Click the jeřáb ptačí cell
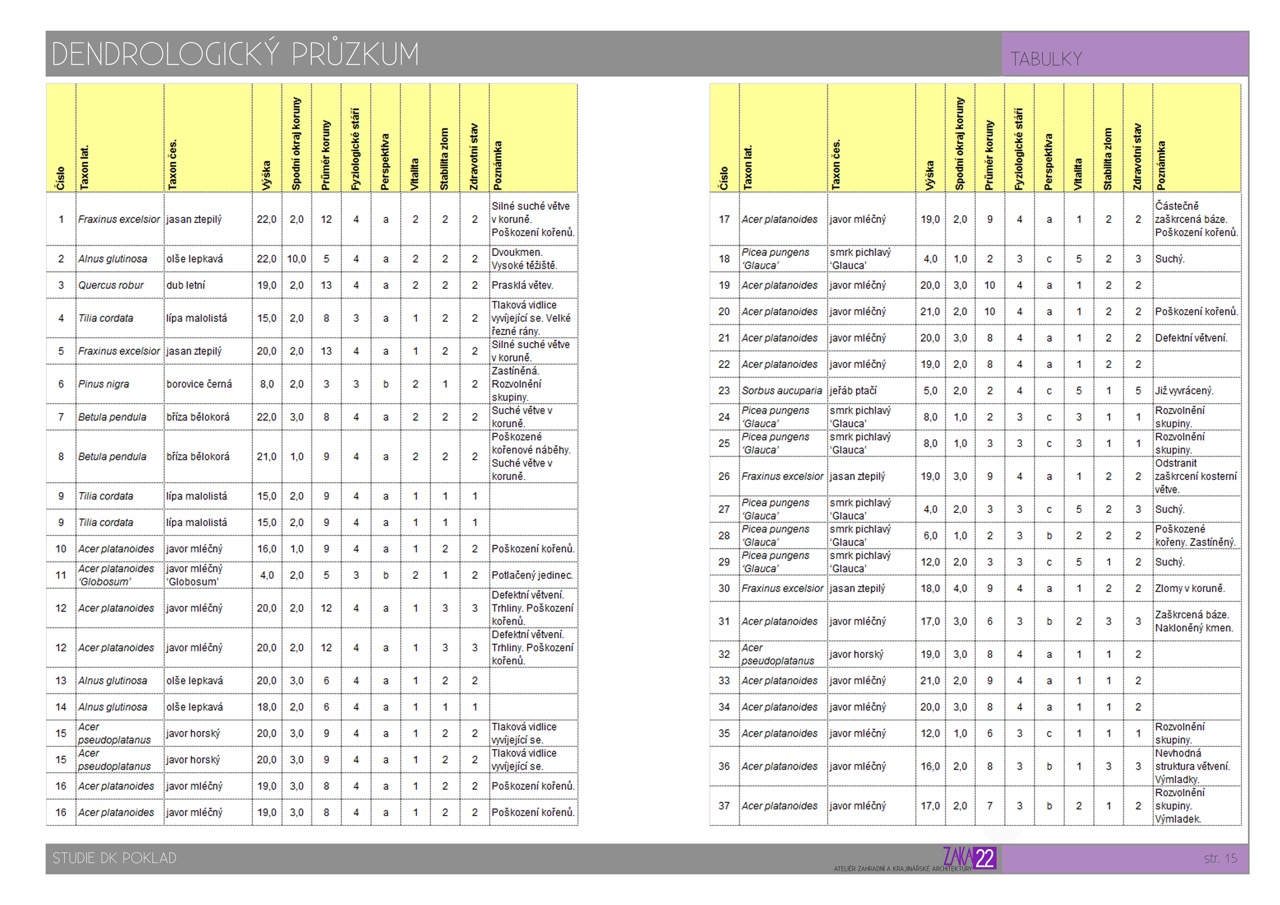 871,390
